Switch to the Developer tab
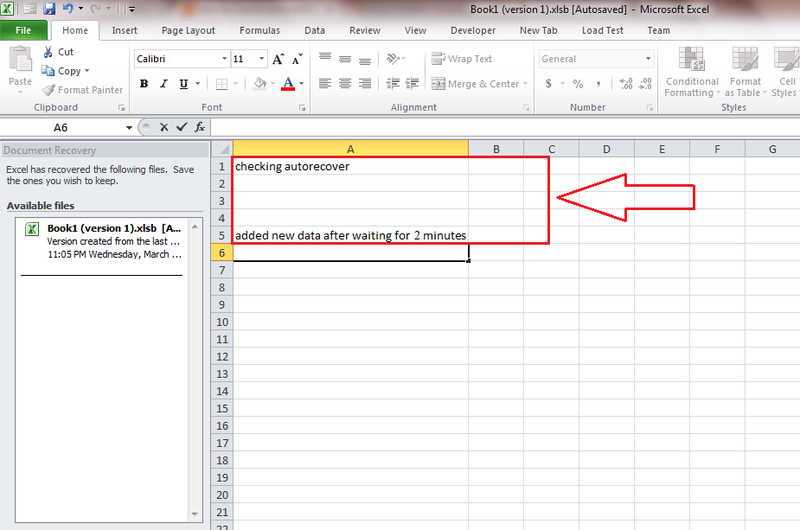Image resolution: width=800 pixels, height=530 pixels. coord(472,30)
